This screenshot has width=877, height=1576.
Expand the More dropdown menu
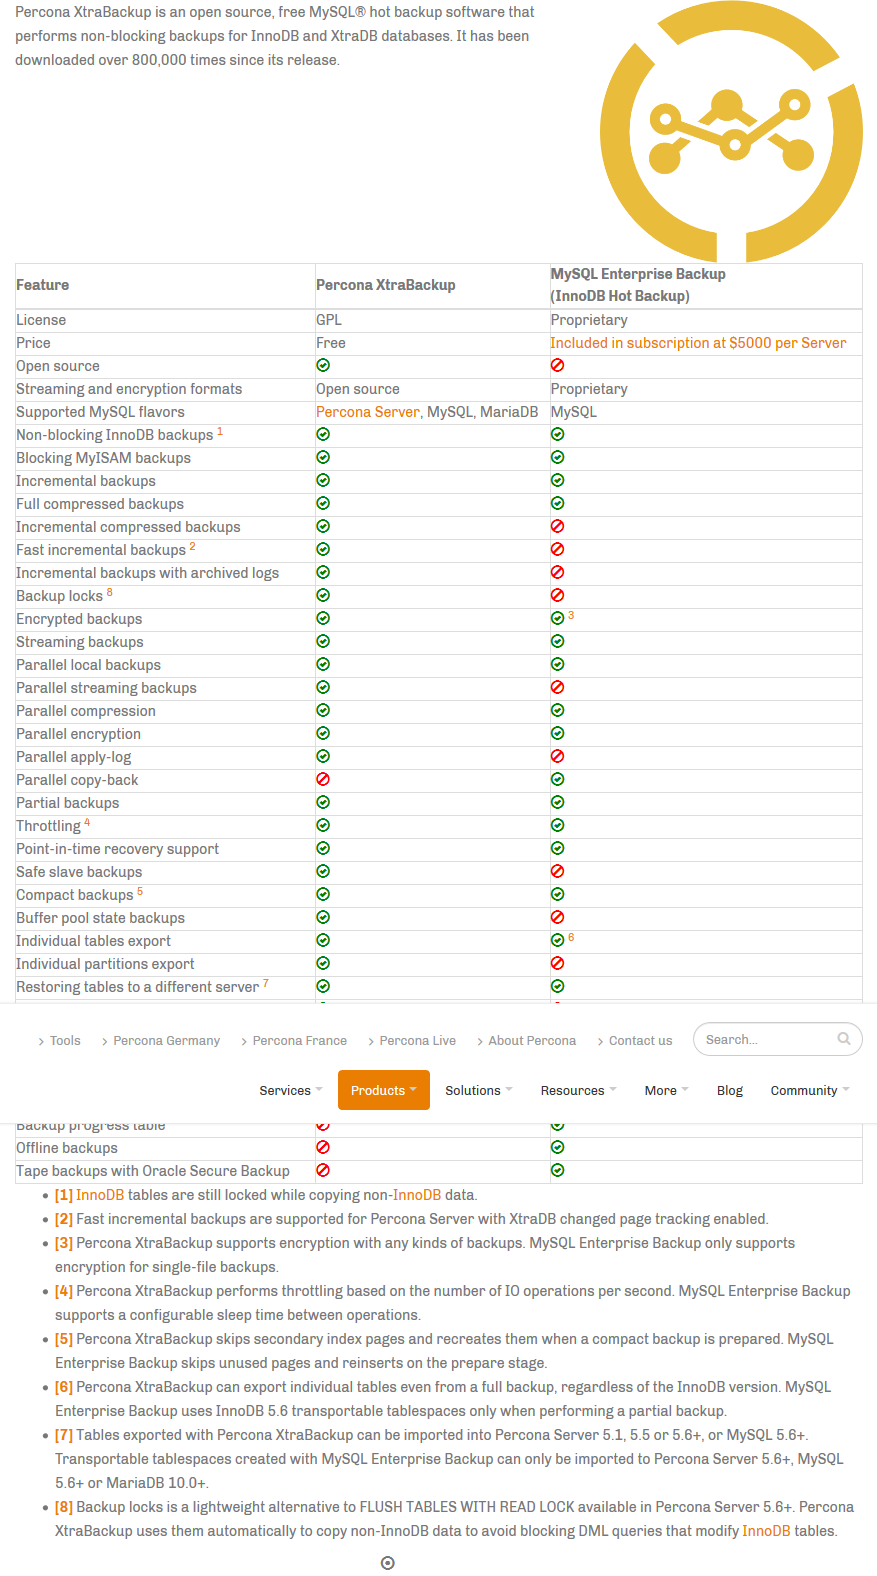point(667,1090)
